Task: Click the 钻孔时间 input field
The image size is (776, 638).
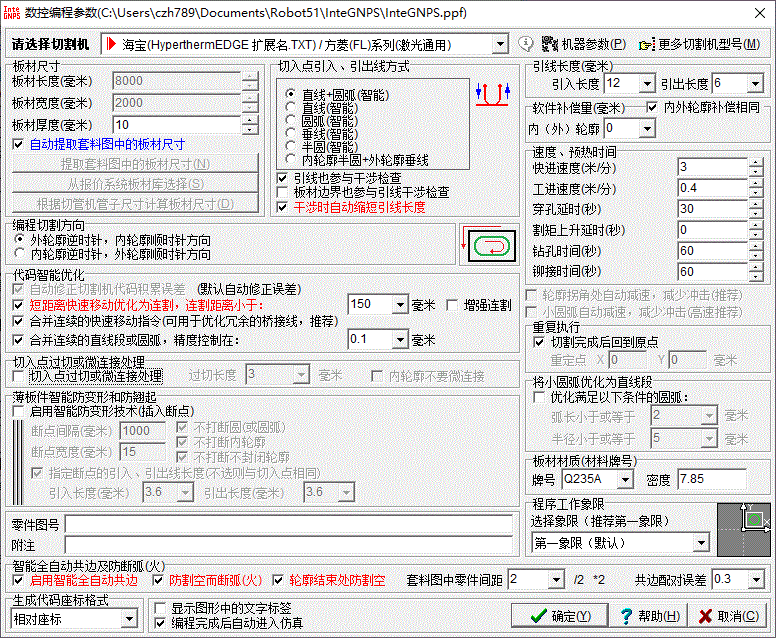Action: coord(712,251)
